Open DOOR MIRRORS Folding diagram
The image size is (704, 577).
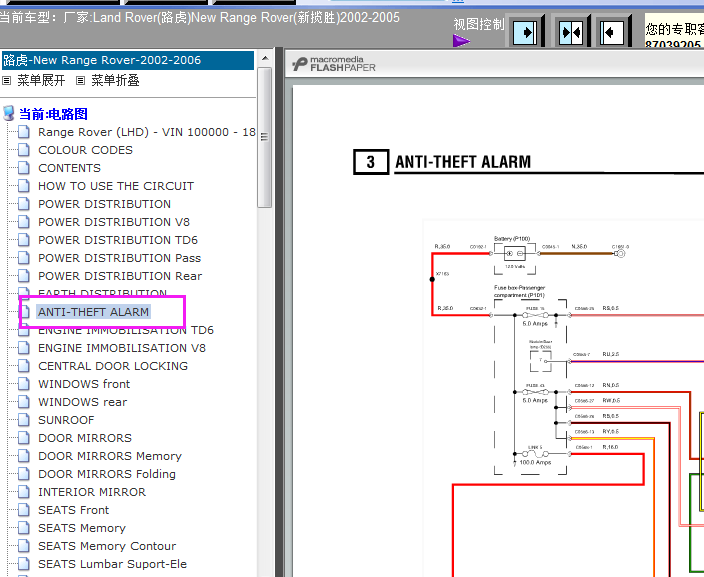pyautogui.click(x=107, y=474)
